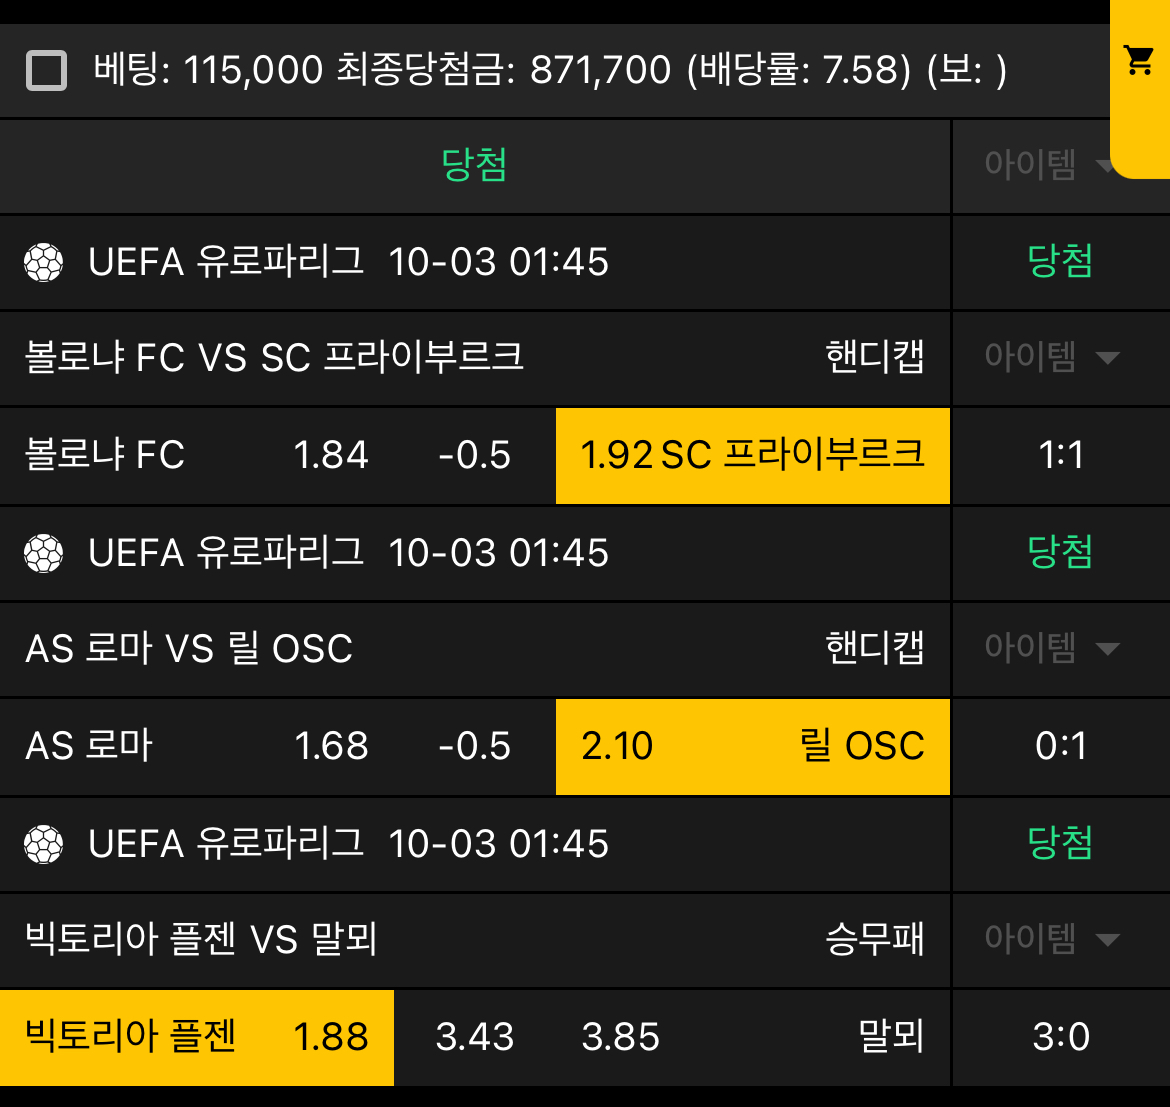
Task: Select the highlighted 릴 OSC 2.10 pick
Action: click(752, 746)
